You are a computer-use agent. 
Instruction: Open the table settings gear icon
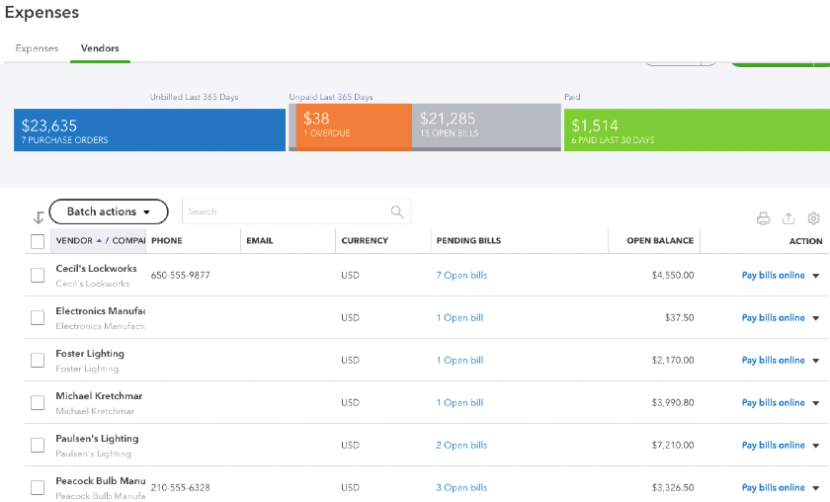(x=813, y=218)
